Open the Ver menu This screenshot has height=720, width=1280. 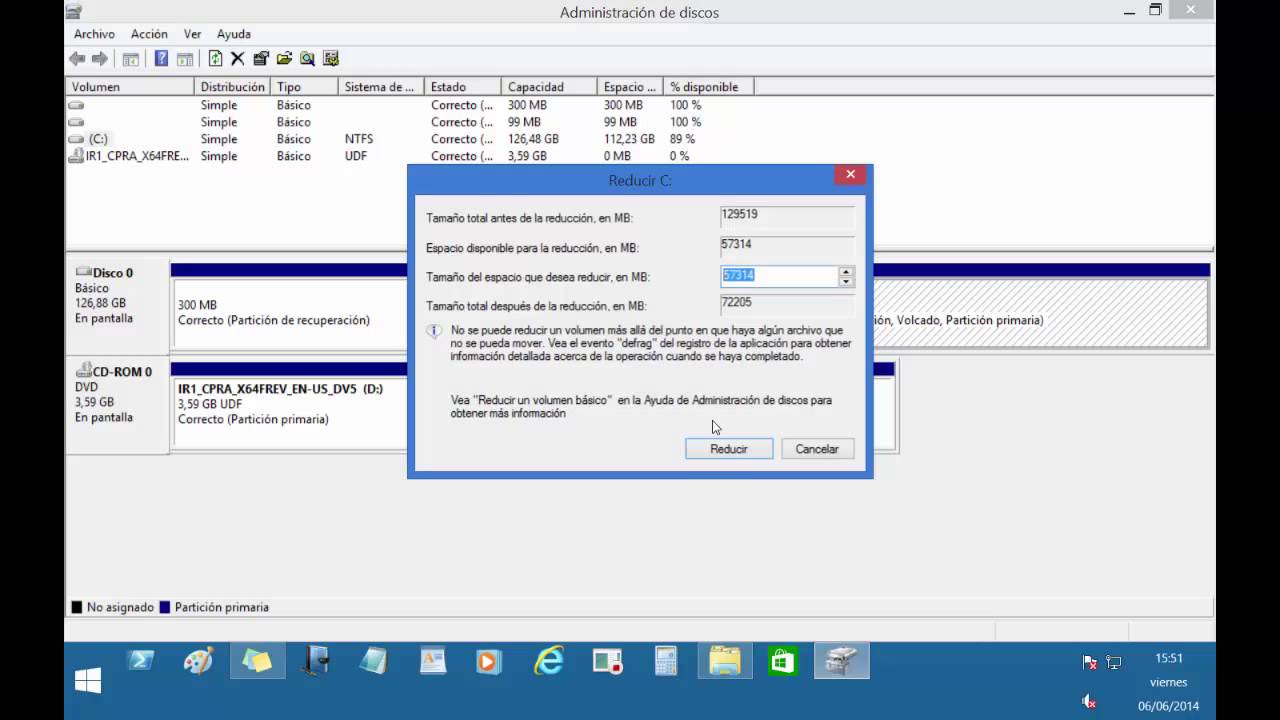coord(192,34)
